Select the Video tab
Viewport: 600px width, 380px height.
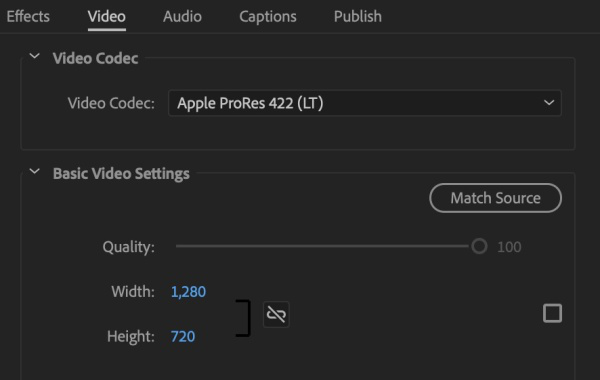[x=106, y=16]
